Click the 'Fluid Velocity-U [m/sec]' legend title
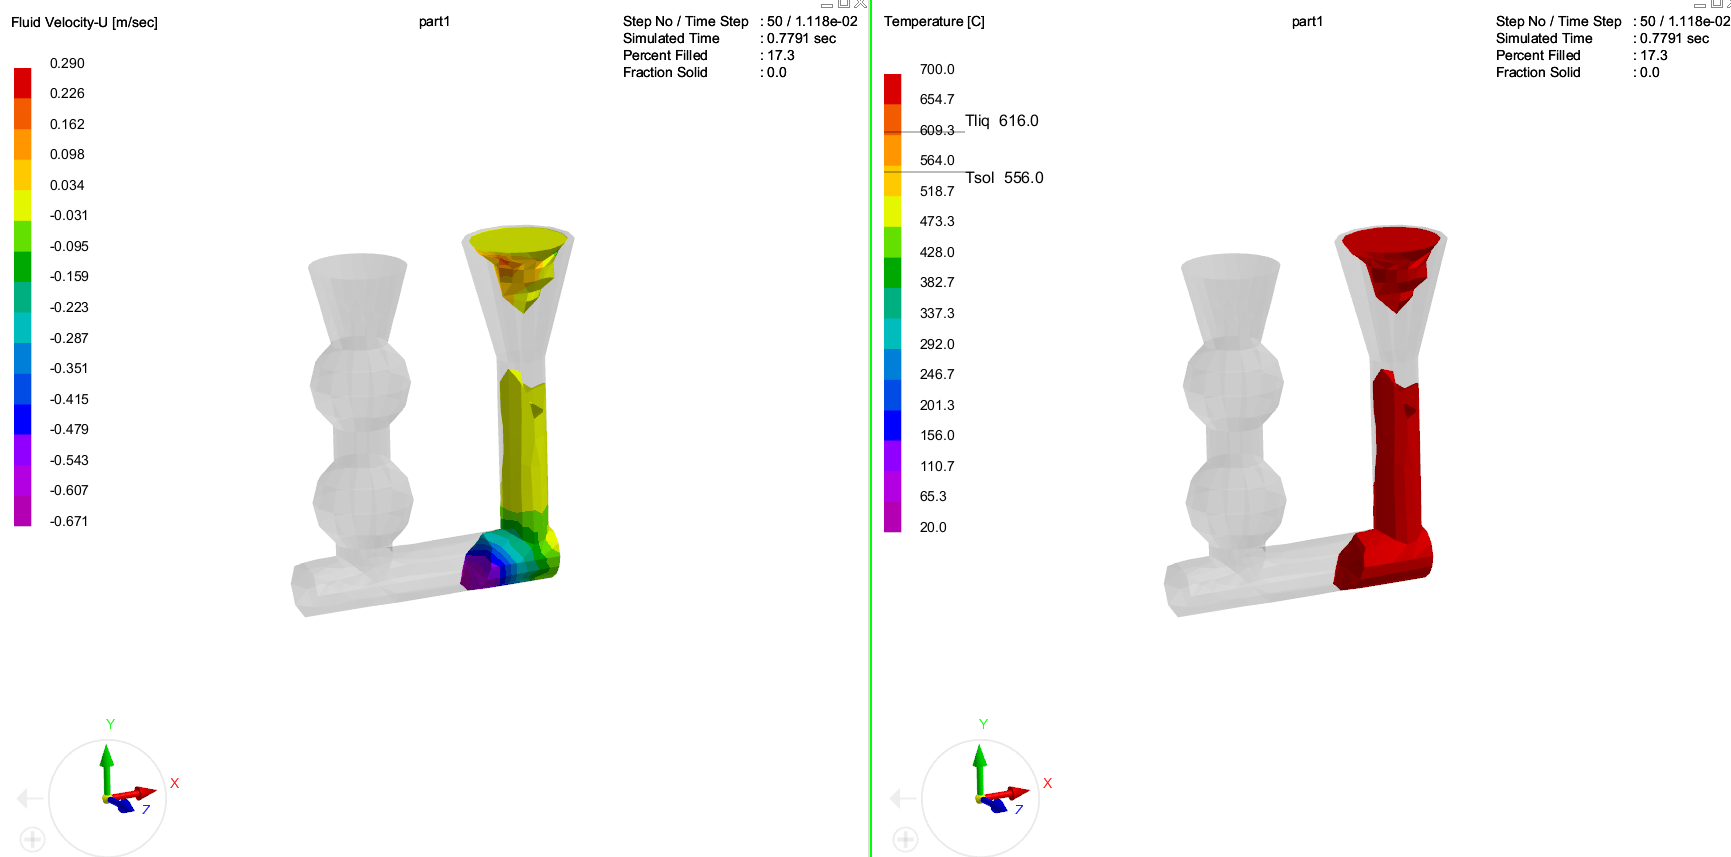1731x857 pixels. tap(84, 22)
